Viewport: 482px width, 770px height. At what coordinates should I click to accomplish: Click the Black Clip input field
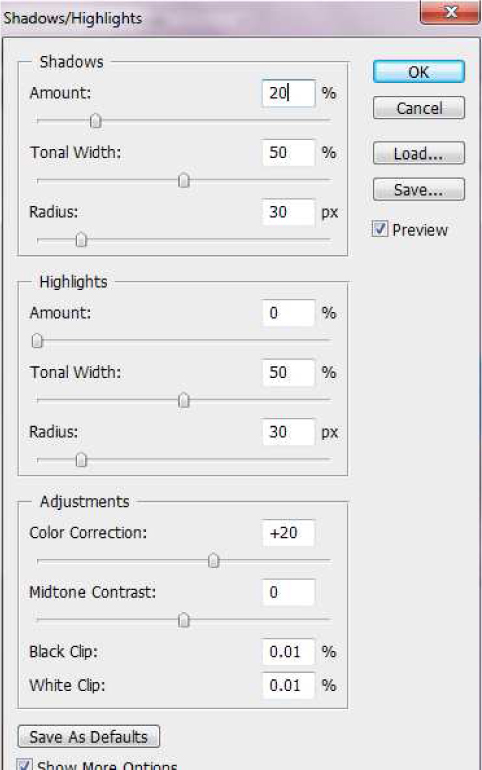[288, 652]
